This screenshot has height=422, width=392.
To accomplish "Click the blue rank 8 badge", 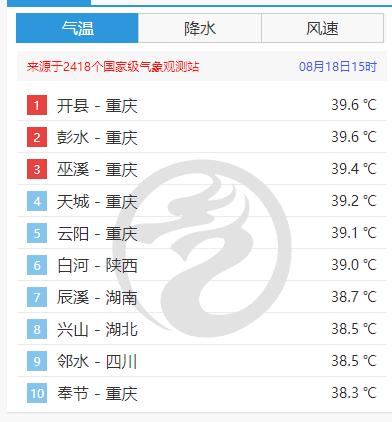I will coord(37,329).
